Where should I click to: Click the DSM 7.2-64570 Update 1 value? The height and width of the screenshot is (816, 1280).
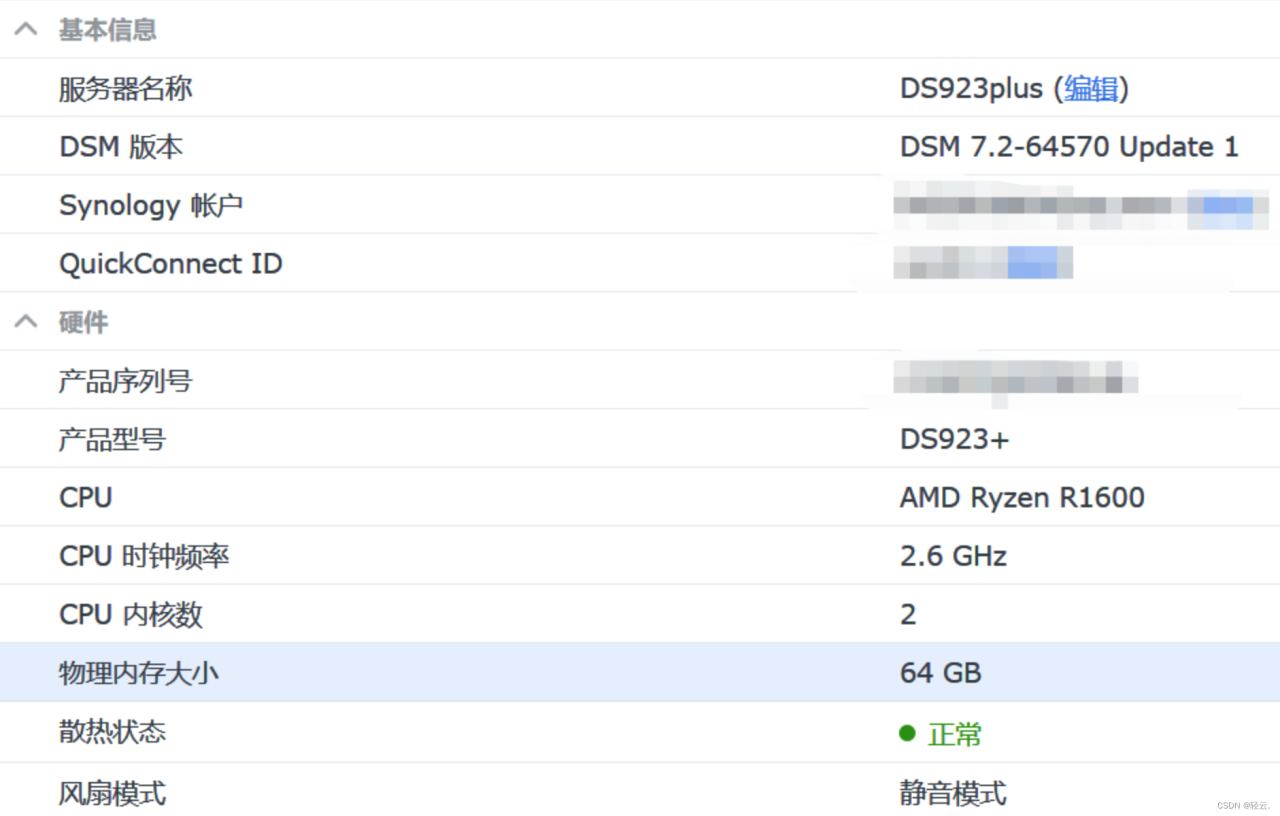pyautogui.click(x=1069, y=147)
